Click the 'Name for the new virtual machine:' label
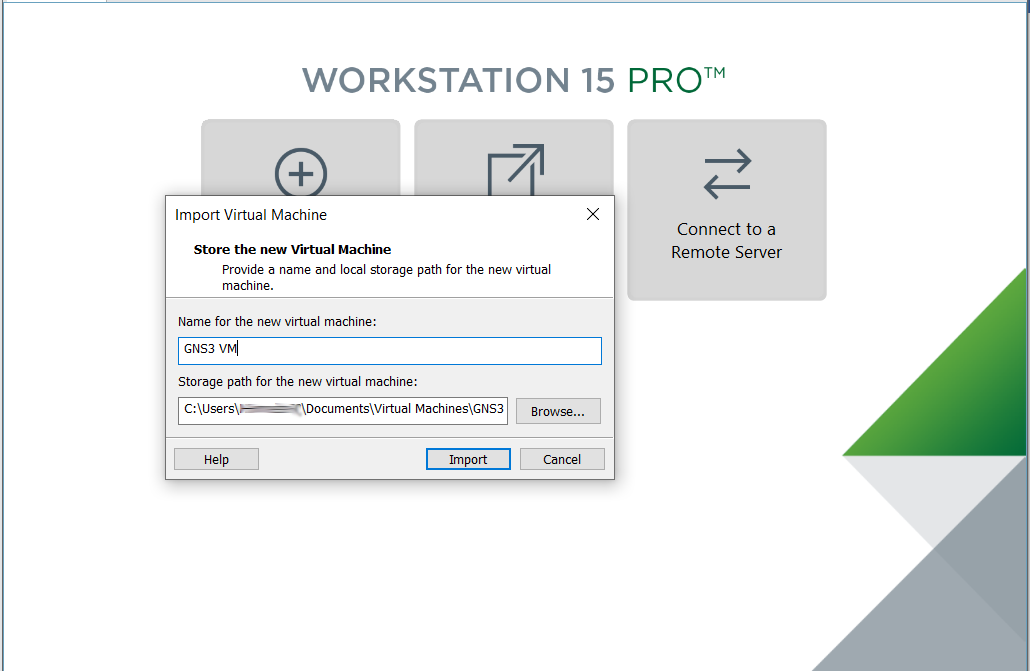Image resolution: width=1030 pixels, height=671 pixels. (277, 321)
